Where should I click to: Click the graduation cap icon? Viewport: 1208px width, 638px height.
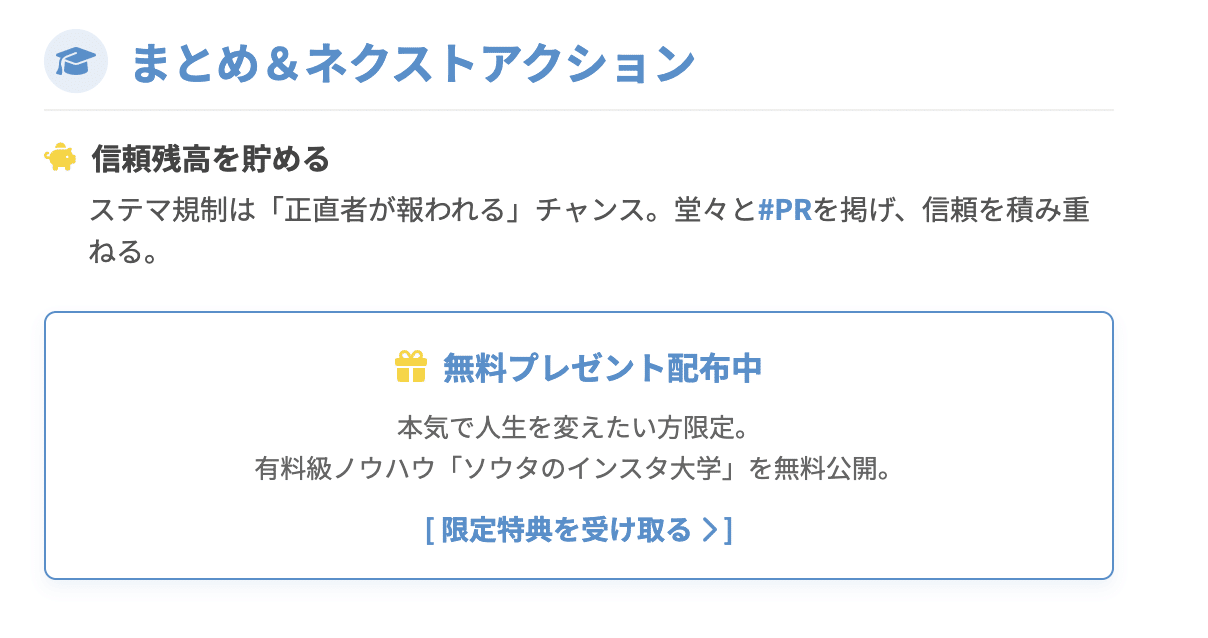[76, 62]
